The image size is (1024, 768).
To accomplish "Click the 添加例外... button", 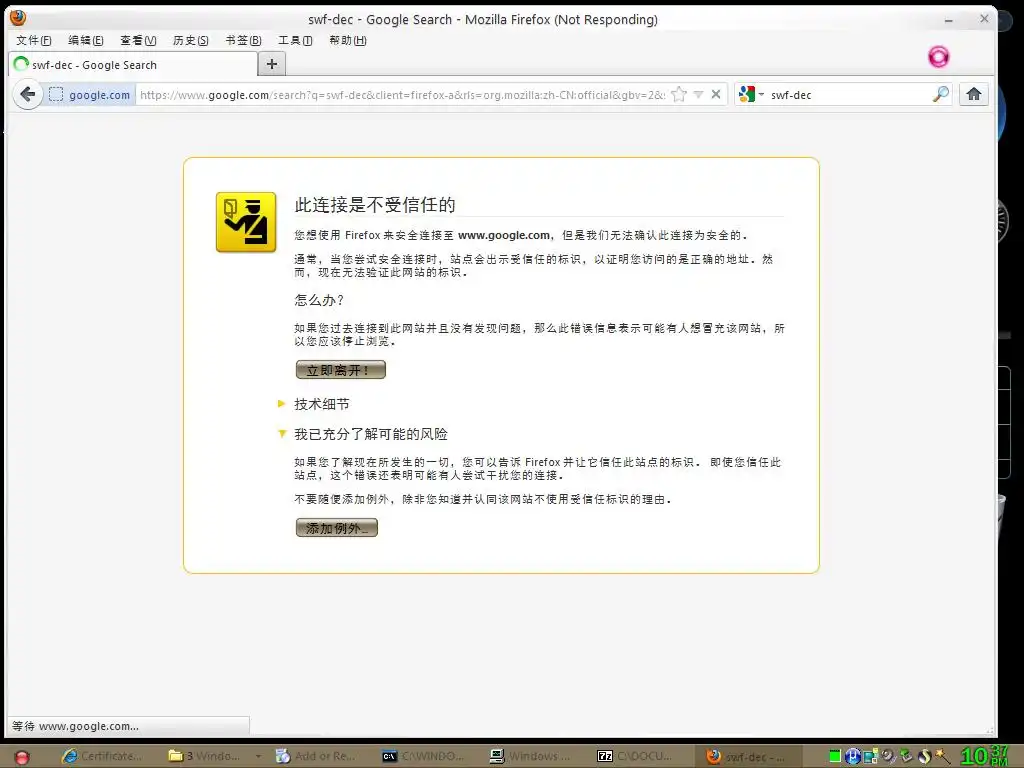I will coord(336,528).
